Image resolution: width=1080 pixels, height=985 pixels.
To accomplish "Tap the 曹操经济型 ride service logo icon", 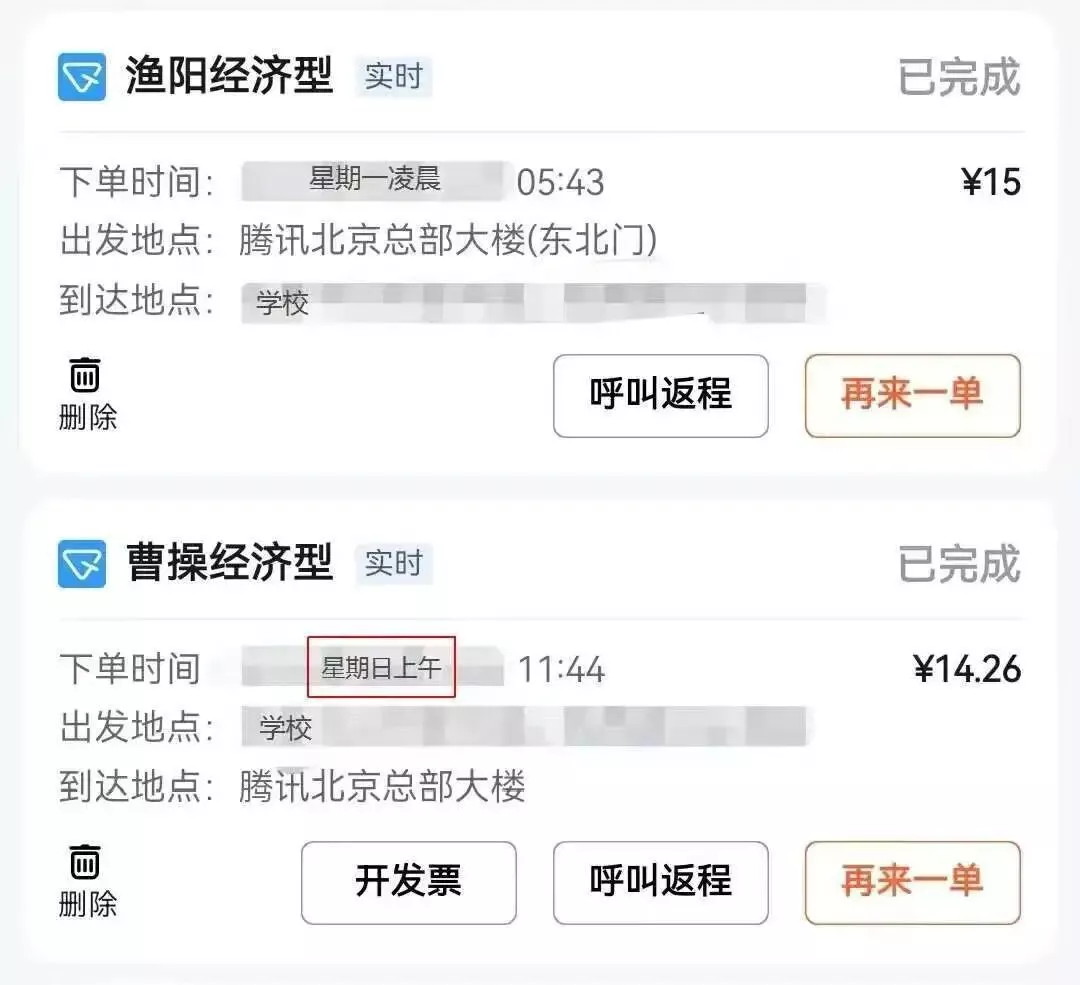I will point(82,563).
